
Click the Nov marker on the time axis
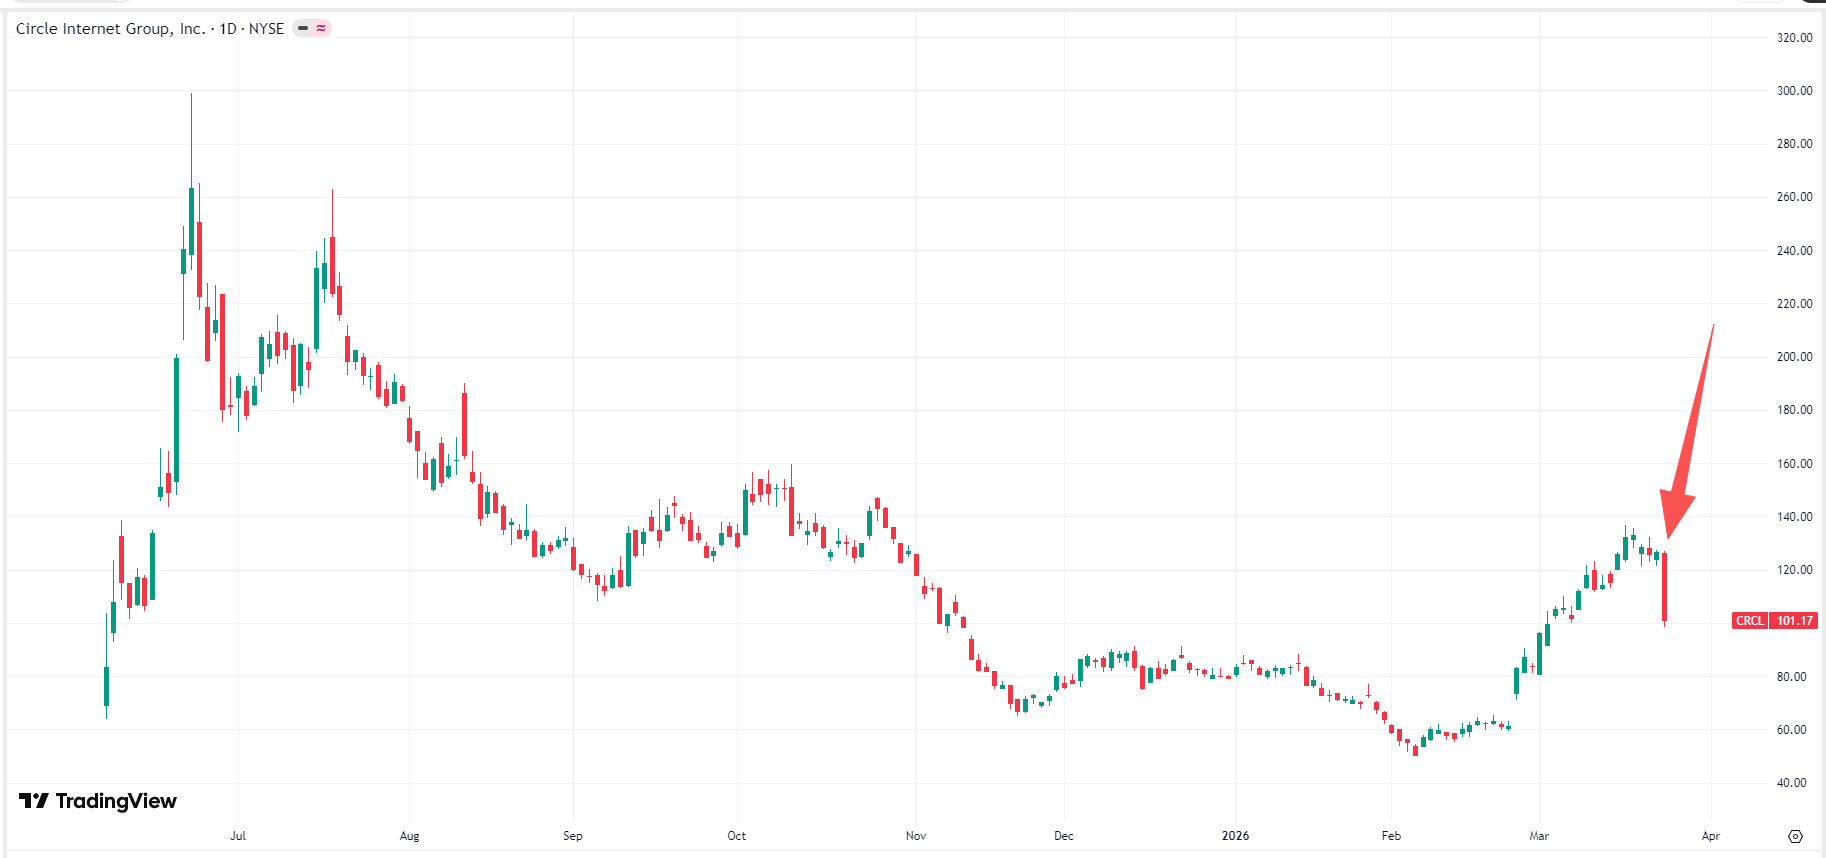coord(916,836)
